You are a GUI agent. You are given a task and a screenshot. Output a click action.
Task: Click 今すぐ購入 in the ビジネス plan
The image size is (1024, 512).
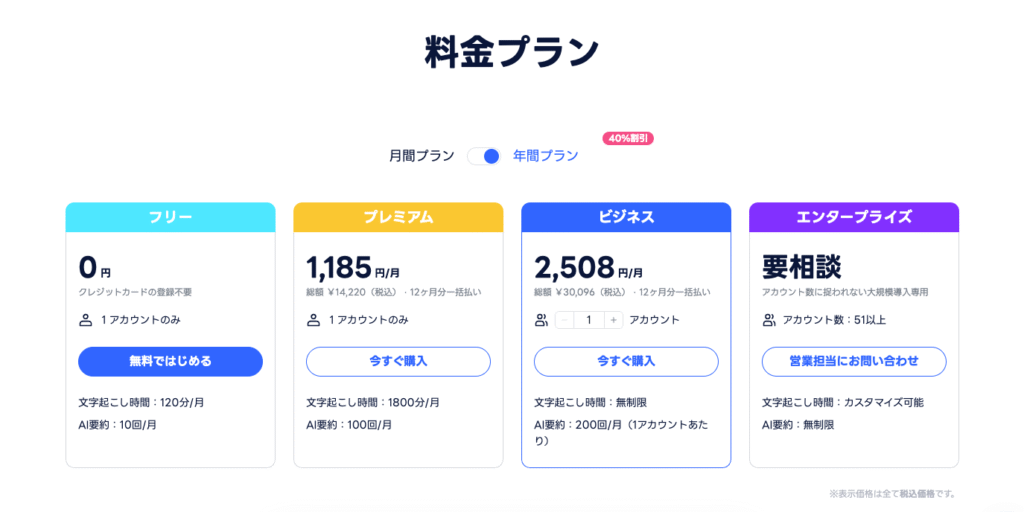tap(626, 361)
